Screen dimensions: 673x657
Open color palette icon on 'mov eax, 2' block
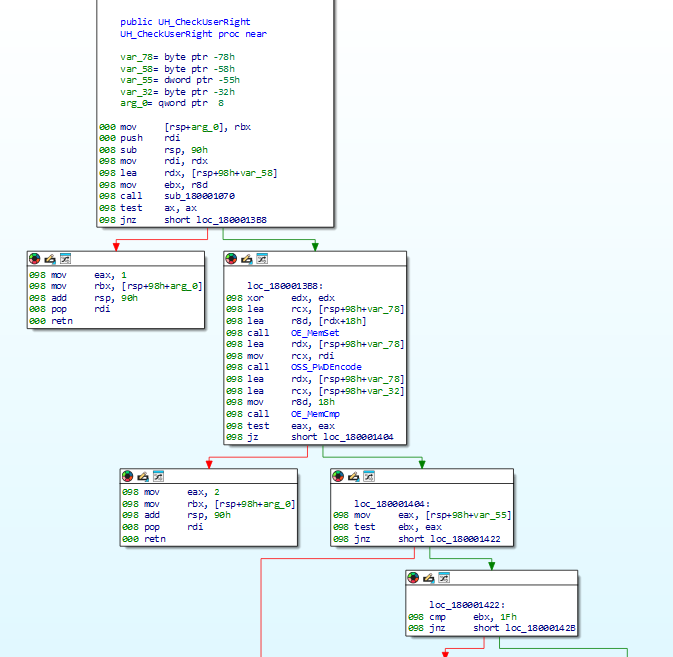(128, 477)
